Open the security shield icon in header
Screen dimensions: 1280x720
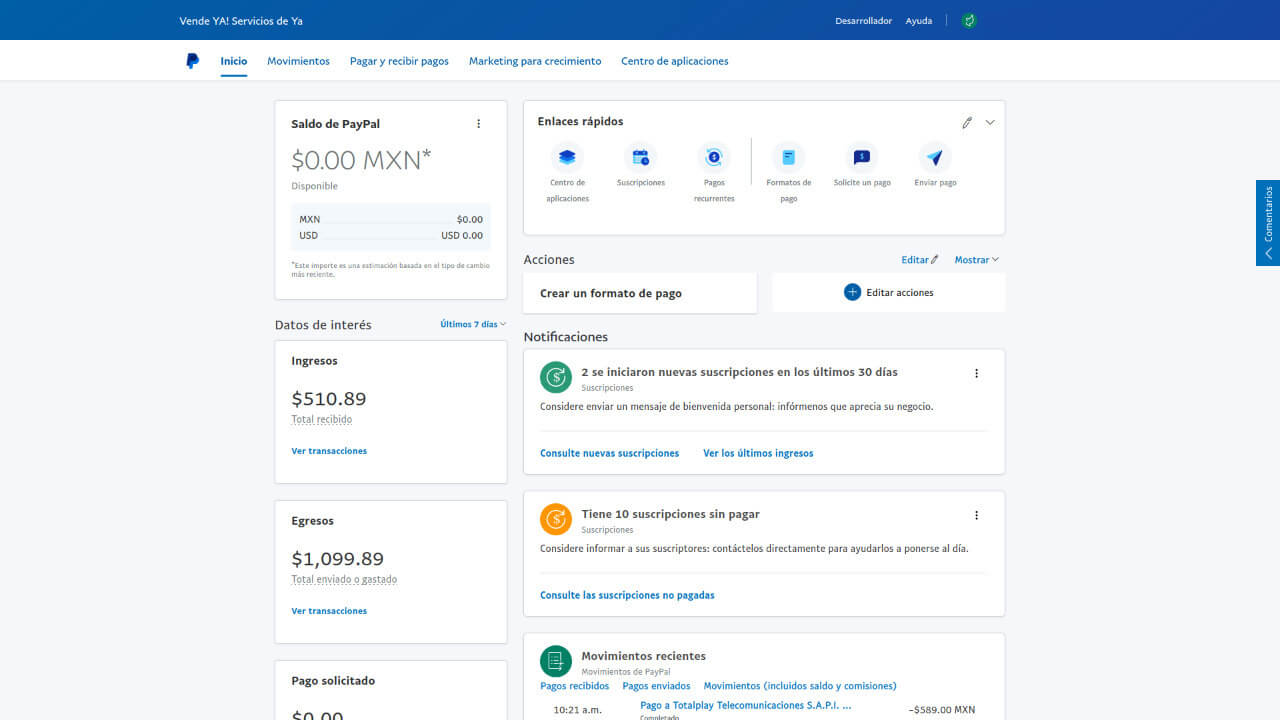[968, 20]
